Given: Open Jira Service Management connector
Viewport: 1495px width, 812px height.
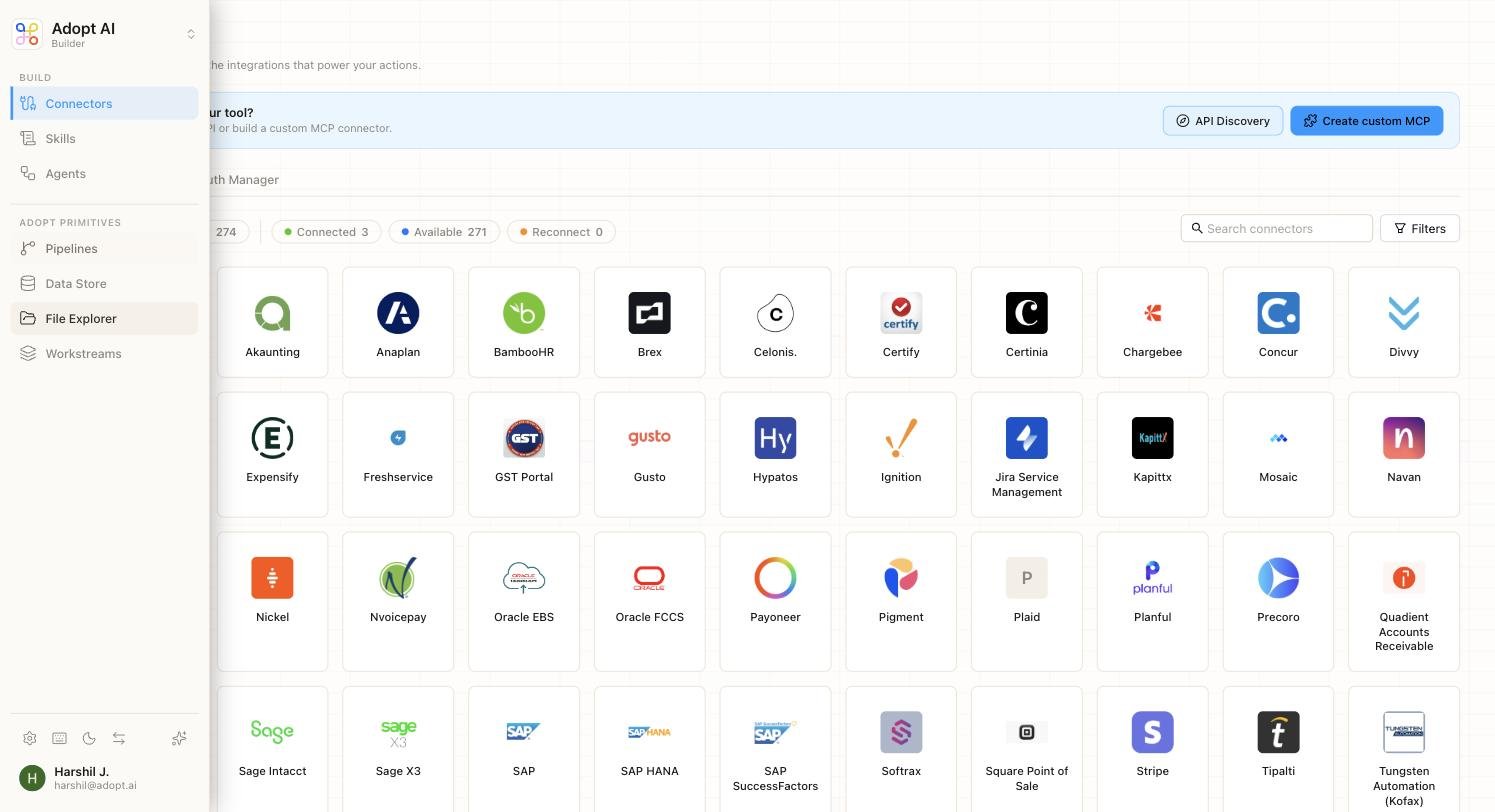Looking at the screenshot, I should click(1027, 454).
